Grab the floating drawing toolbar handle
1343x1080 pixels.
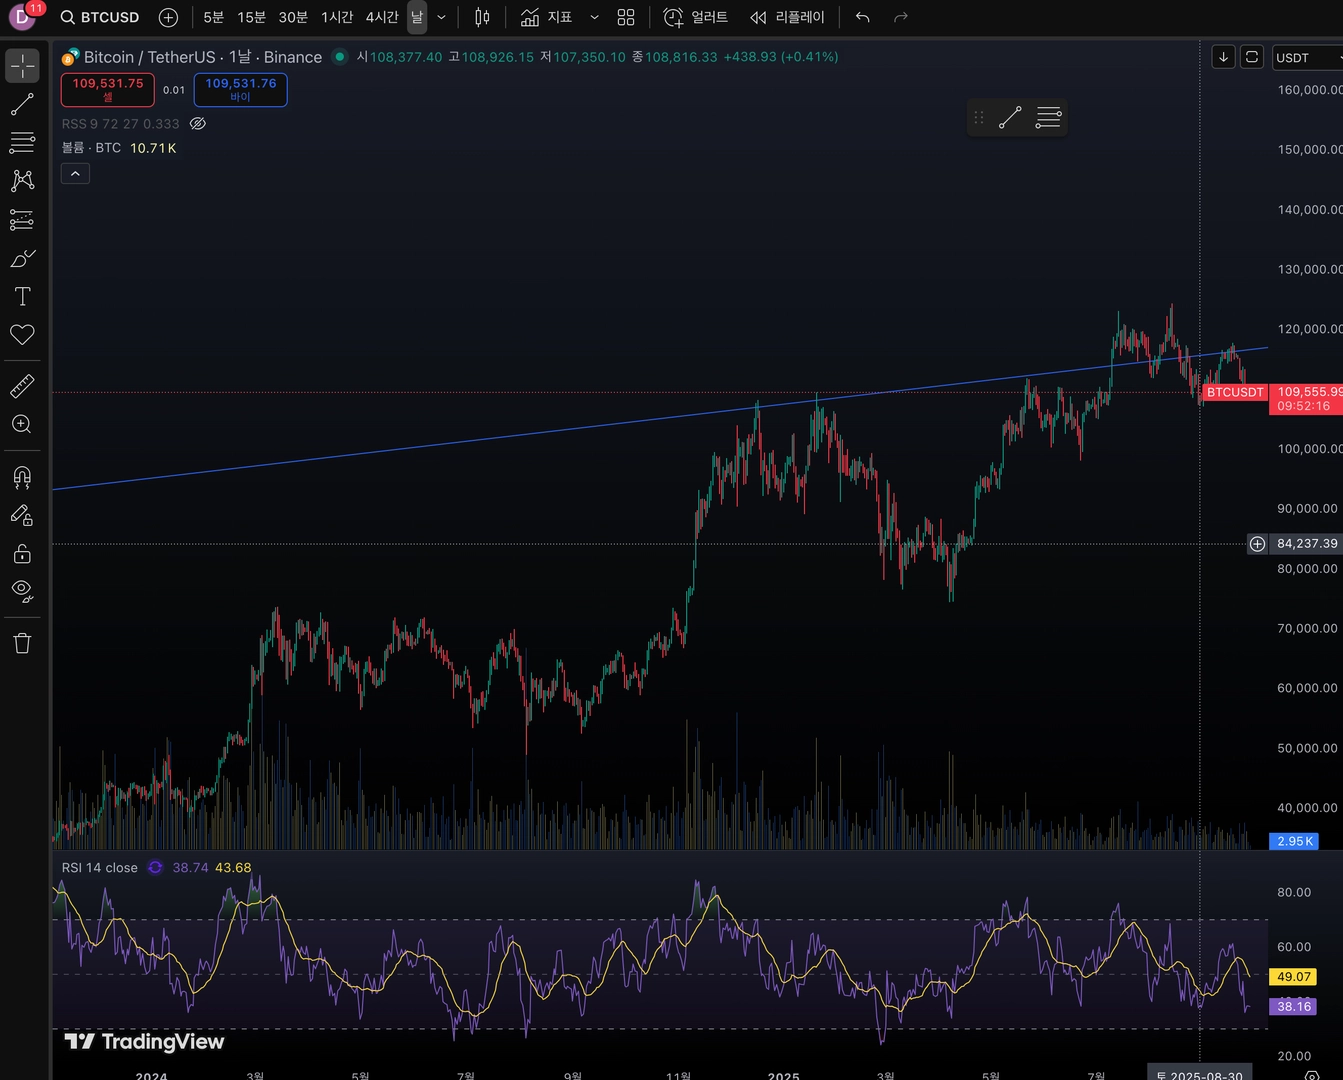pyautogui.click(x=979, y=118)
